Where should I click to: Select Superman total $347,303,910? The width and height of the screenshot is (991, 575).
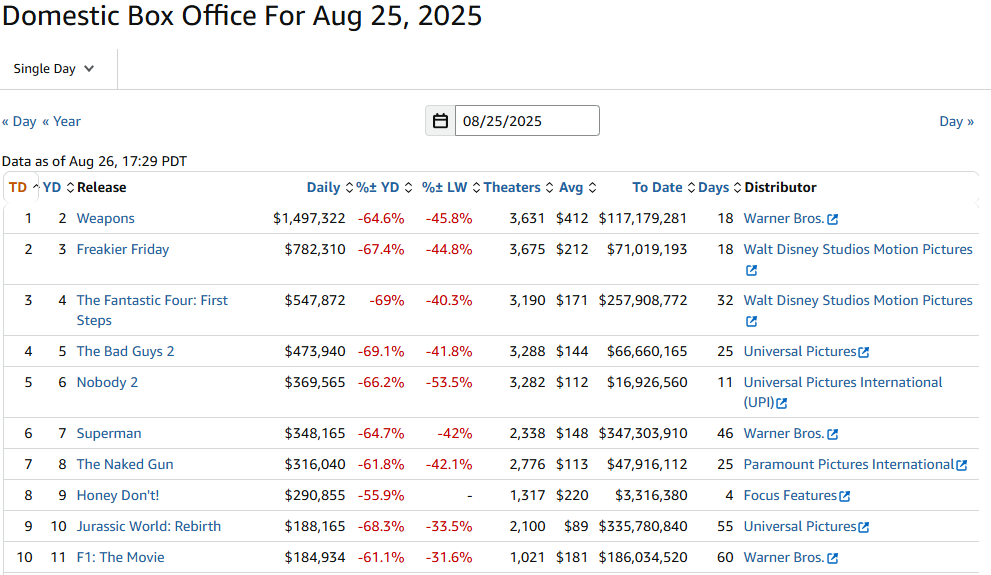(x=643, y=433)
